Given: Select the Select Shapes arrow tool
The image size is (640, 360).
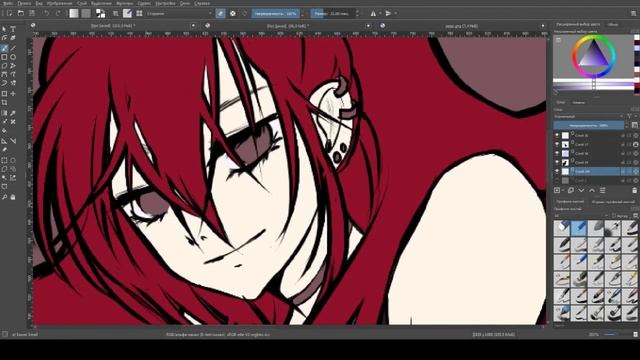Looking at the screenshot, I should click(x=4, y=29).
